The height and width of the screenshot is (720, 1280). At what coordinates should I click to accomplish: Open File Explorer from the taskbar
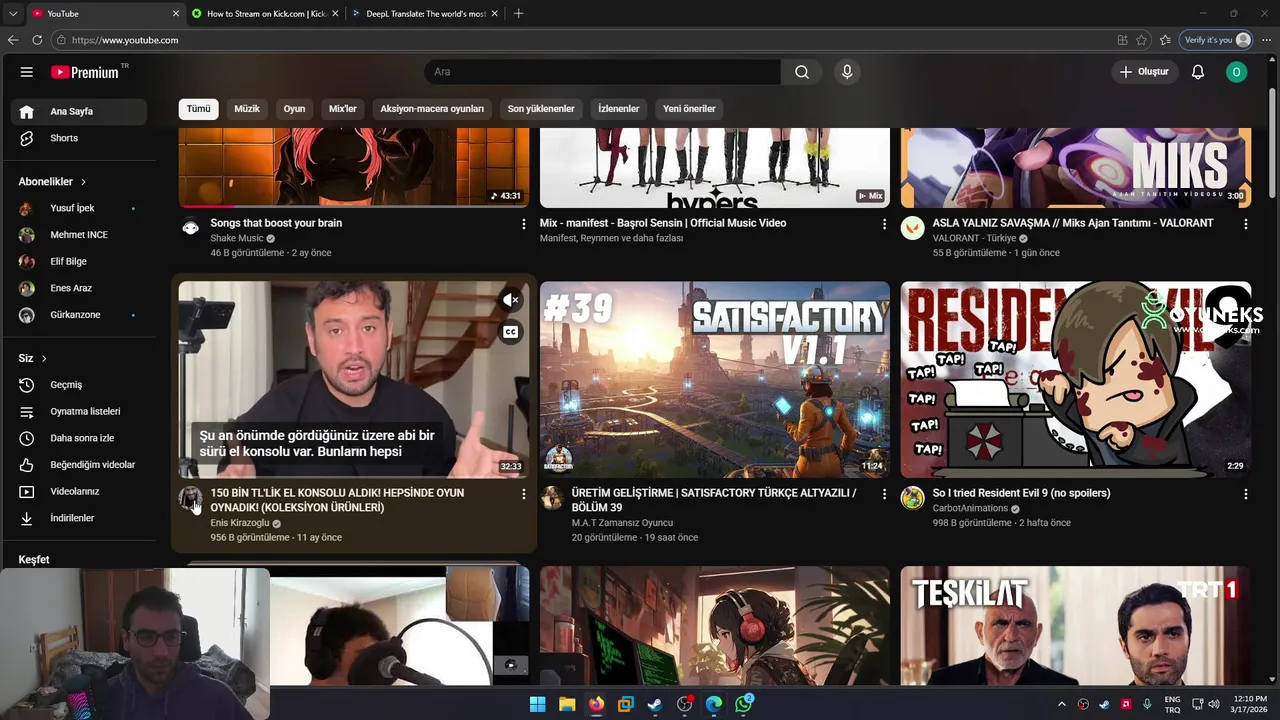pyautogui.click(x=567, y=704)
